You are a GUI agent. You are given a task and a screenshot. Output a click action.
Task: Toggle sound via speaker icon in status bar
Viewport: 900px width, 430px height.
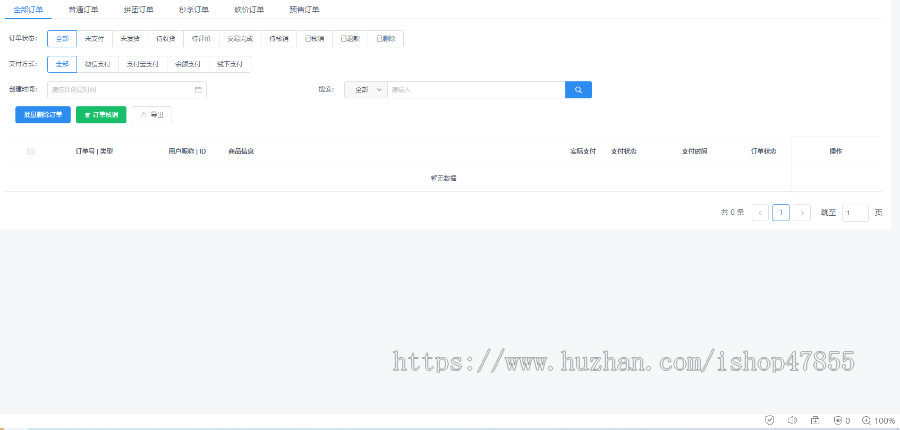click(x=793, y=420)
